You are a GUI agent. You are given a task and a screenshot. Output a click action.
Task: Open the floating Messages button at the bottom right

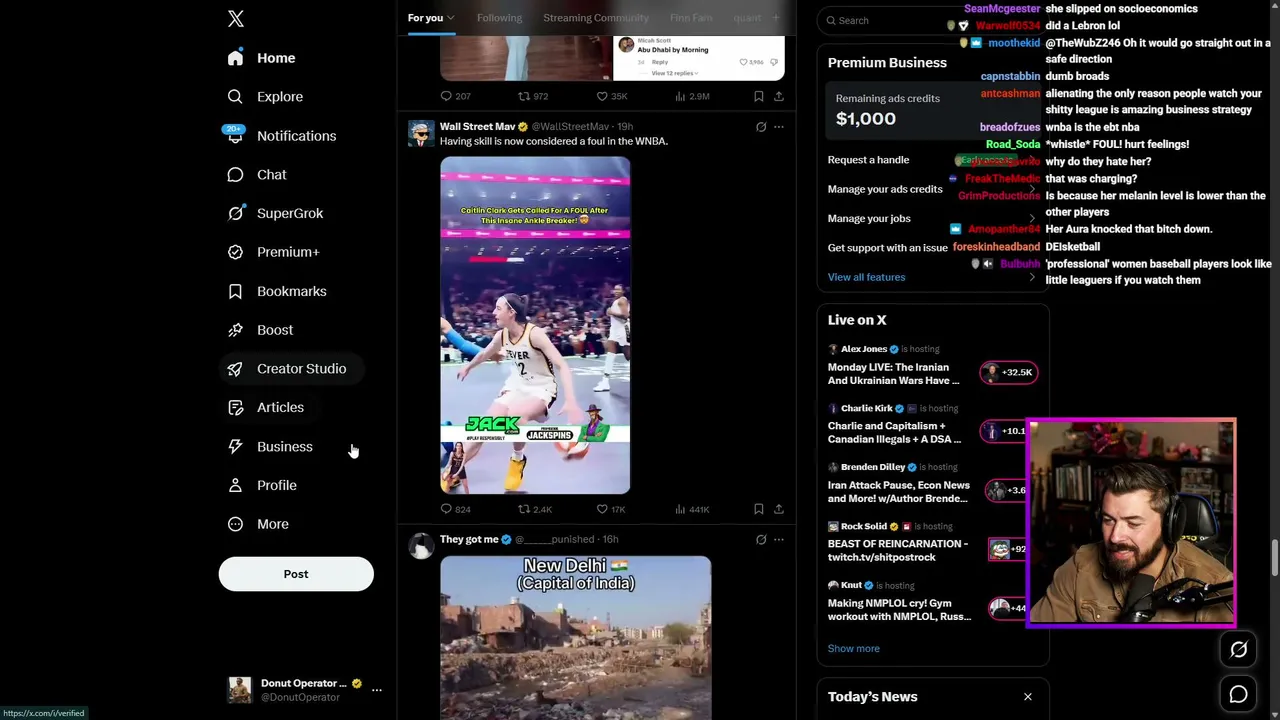pos(1238,694)
